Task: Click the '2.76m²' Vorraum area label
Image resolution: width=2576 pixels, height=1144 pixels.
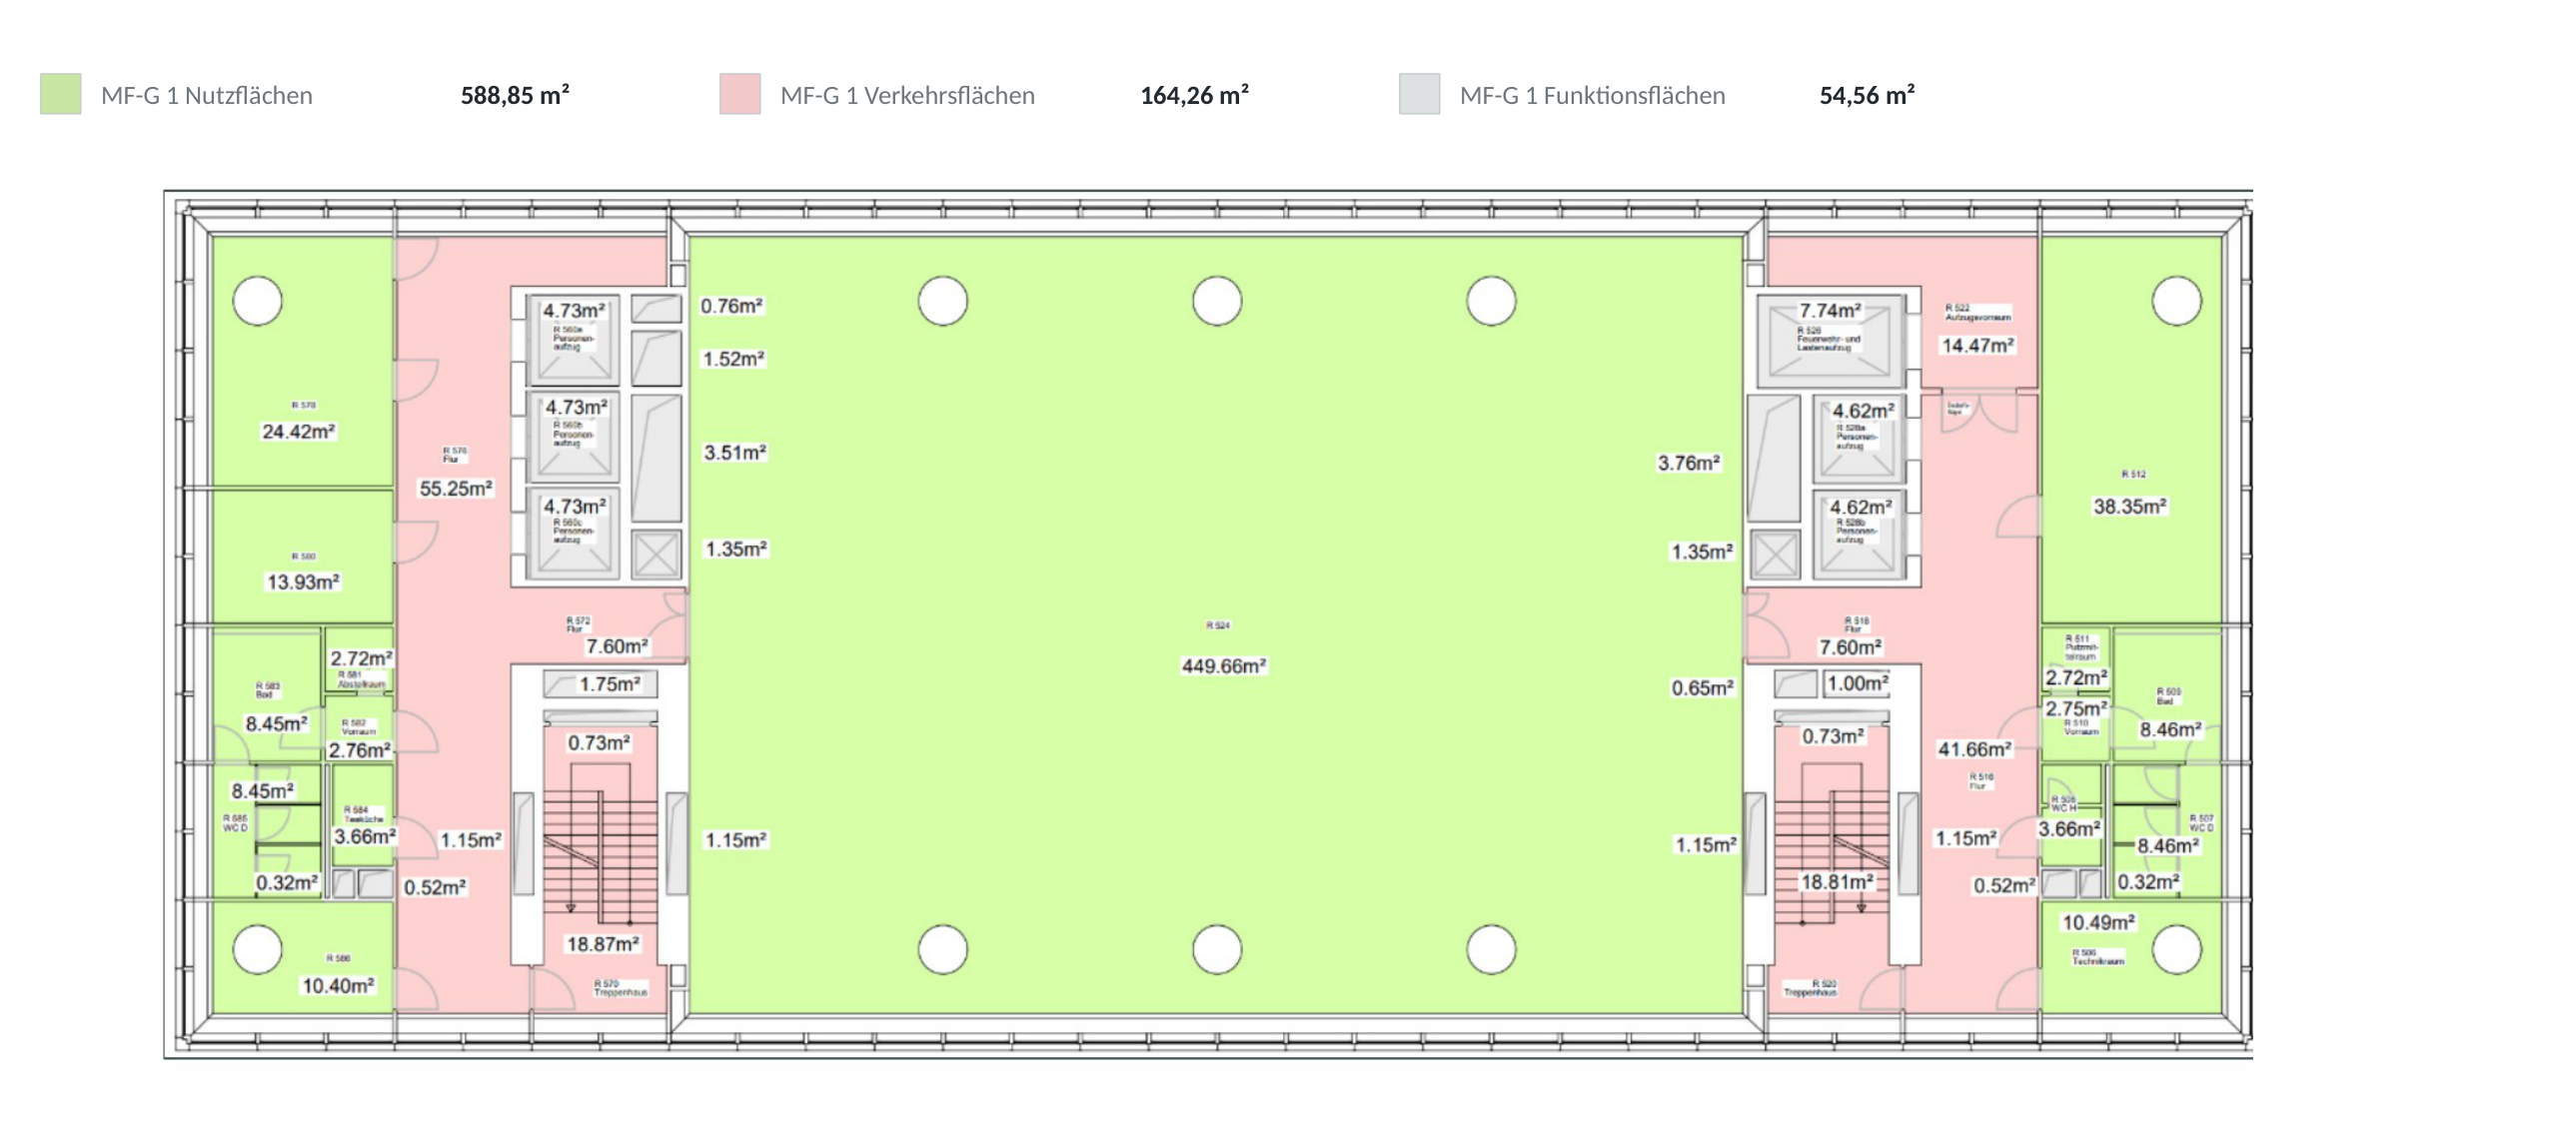Action: tap(360, 750)
